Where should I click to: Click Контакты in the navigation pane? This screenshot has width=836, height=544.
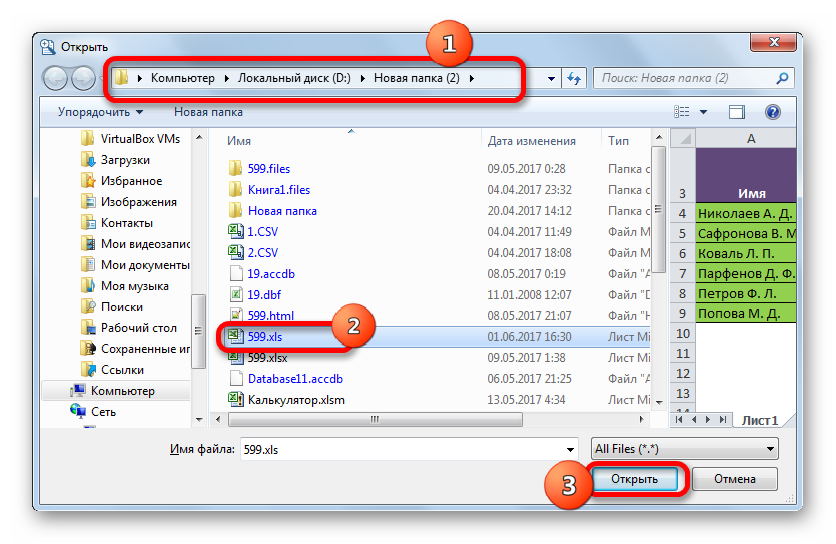pos(127,223)
